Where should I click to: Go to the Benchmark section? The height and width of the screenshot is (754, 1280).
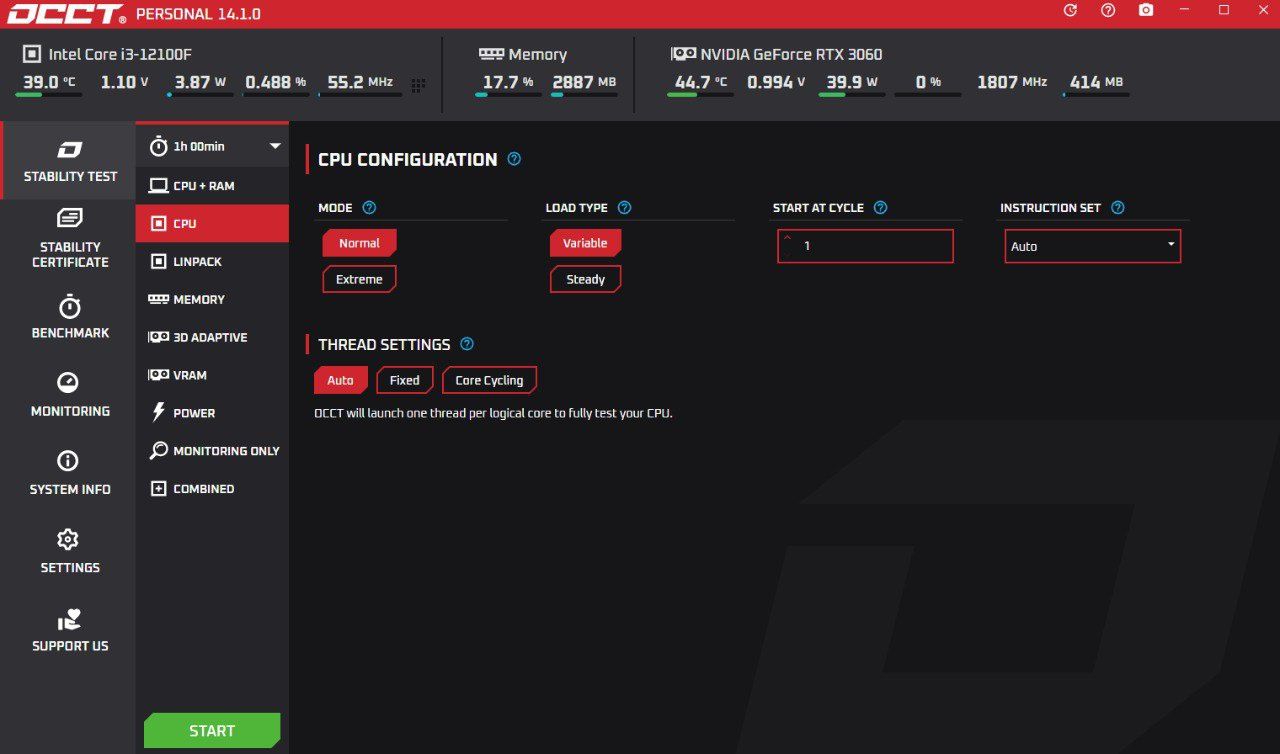click(69, 317)
